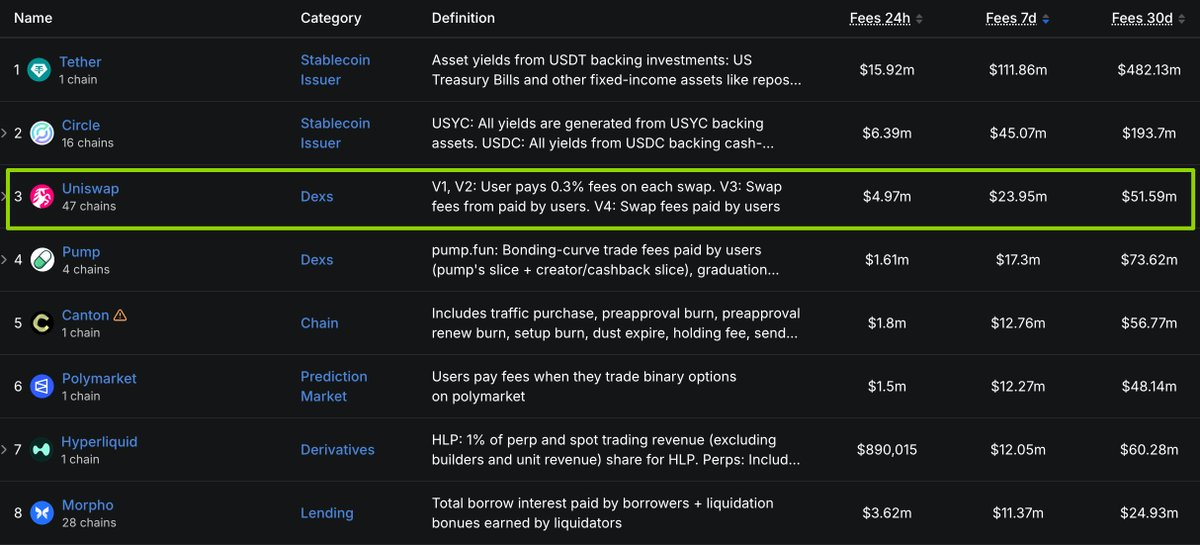The height and width of the screenshot is (545, 1200).
Task: Open the Lending category link
Action: click(327, 513)
